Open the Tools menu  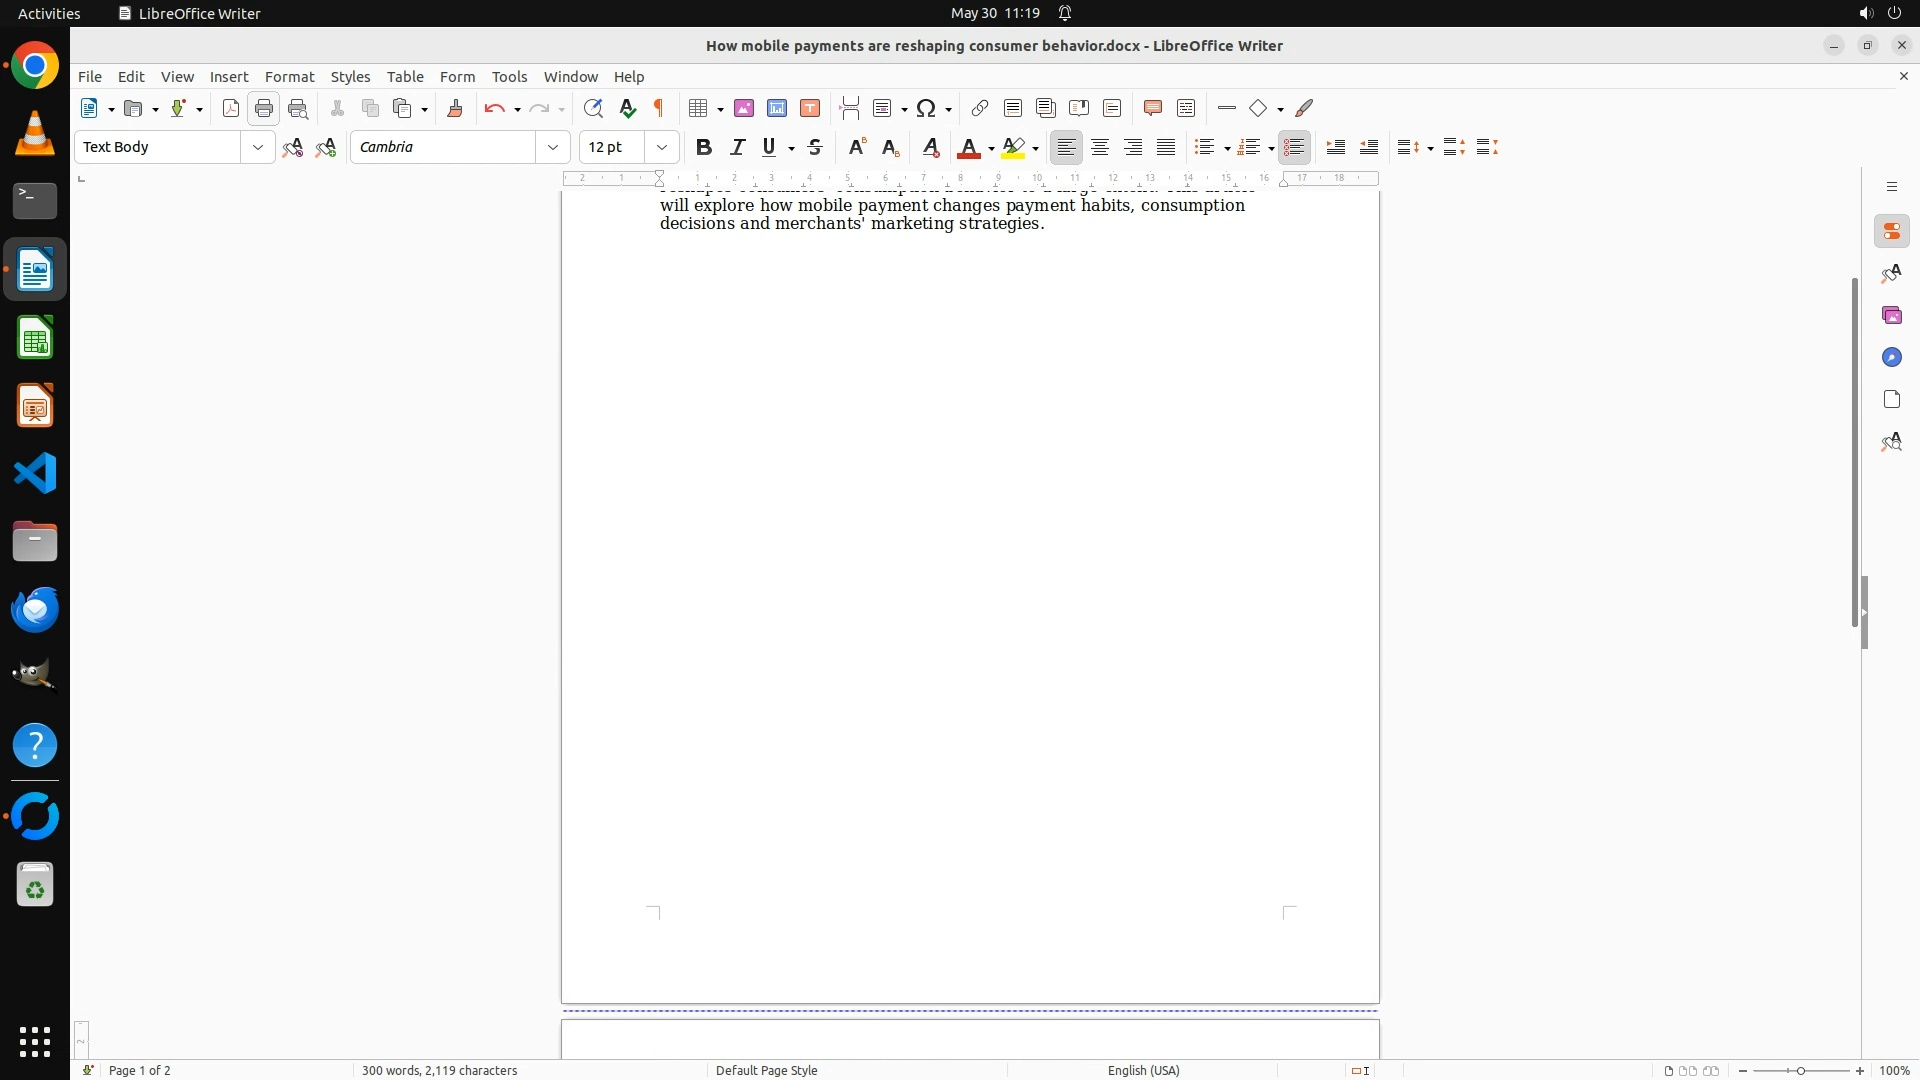point(509,77)
